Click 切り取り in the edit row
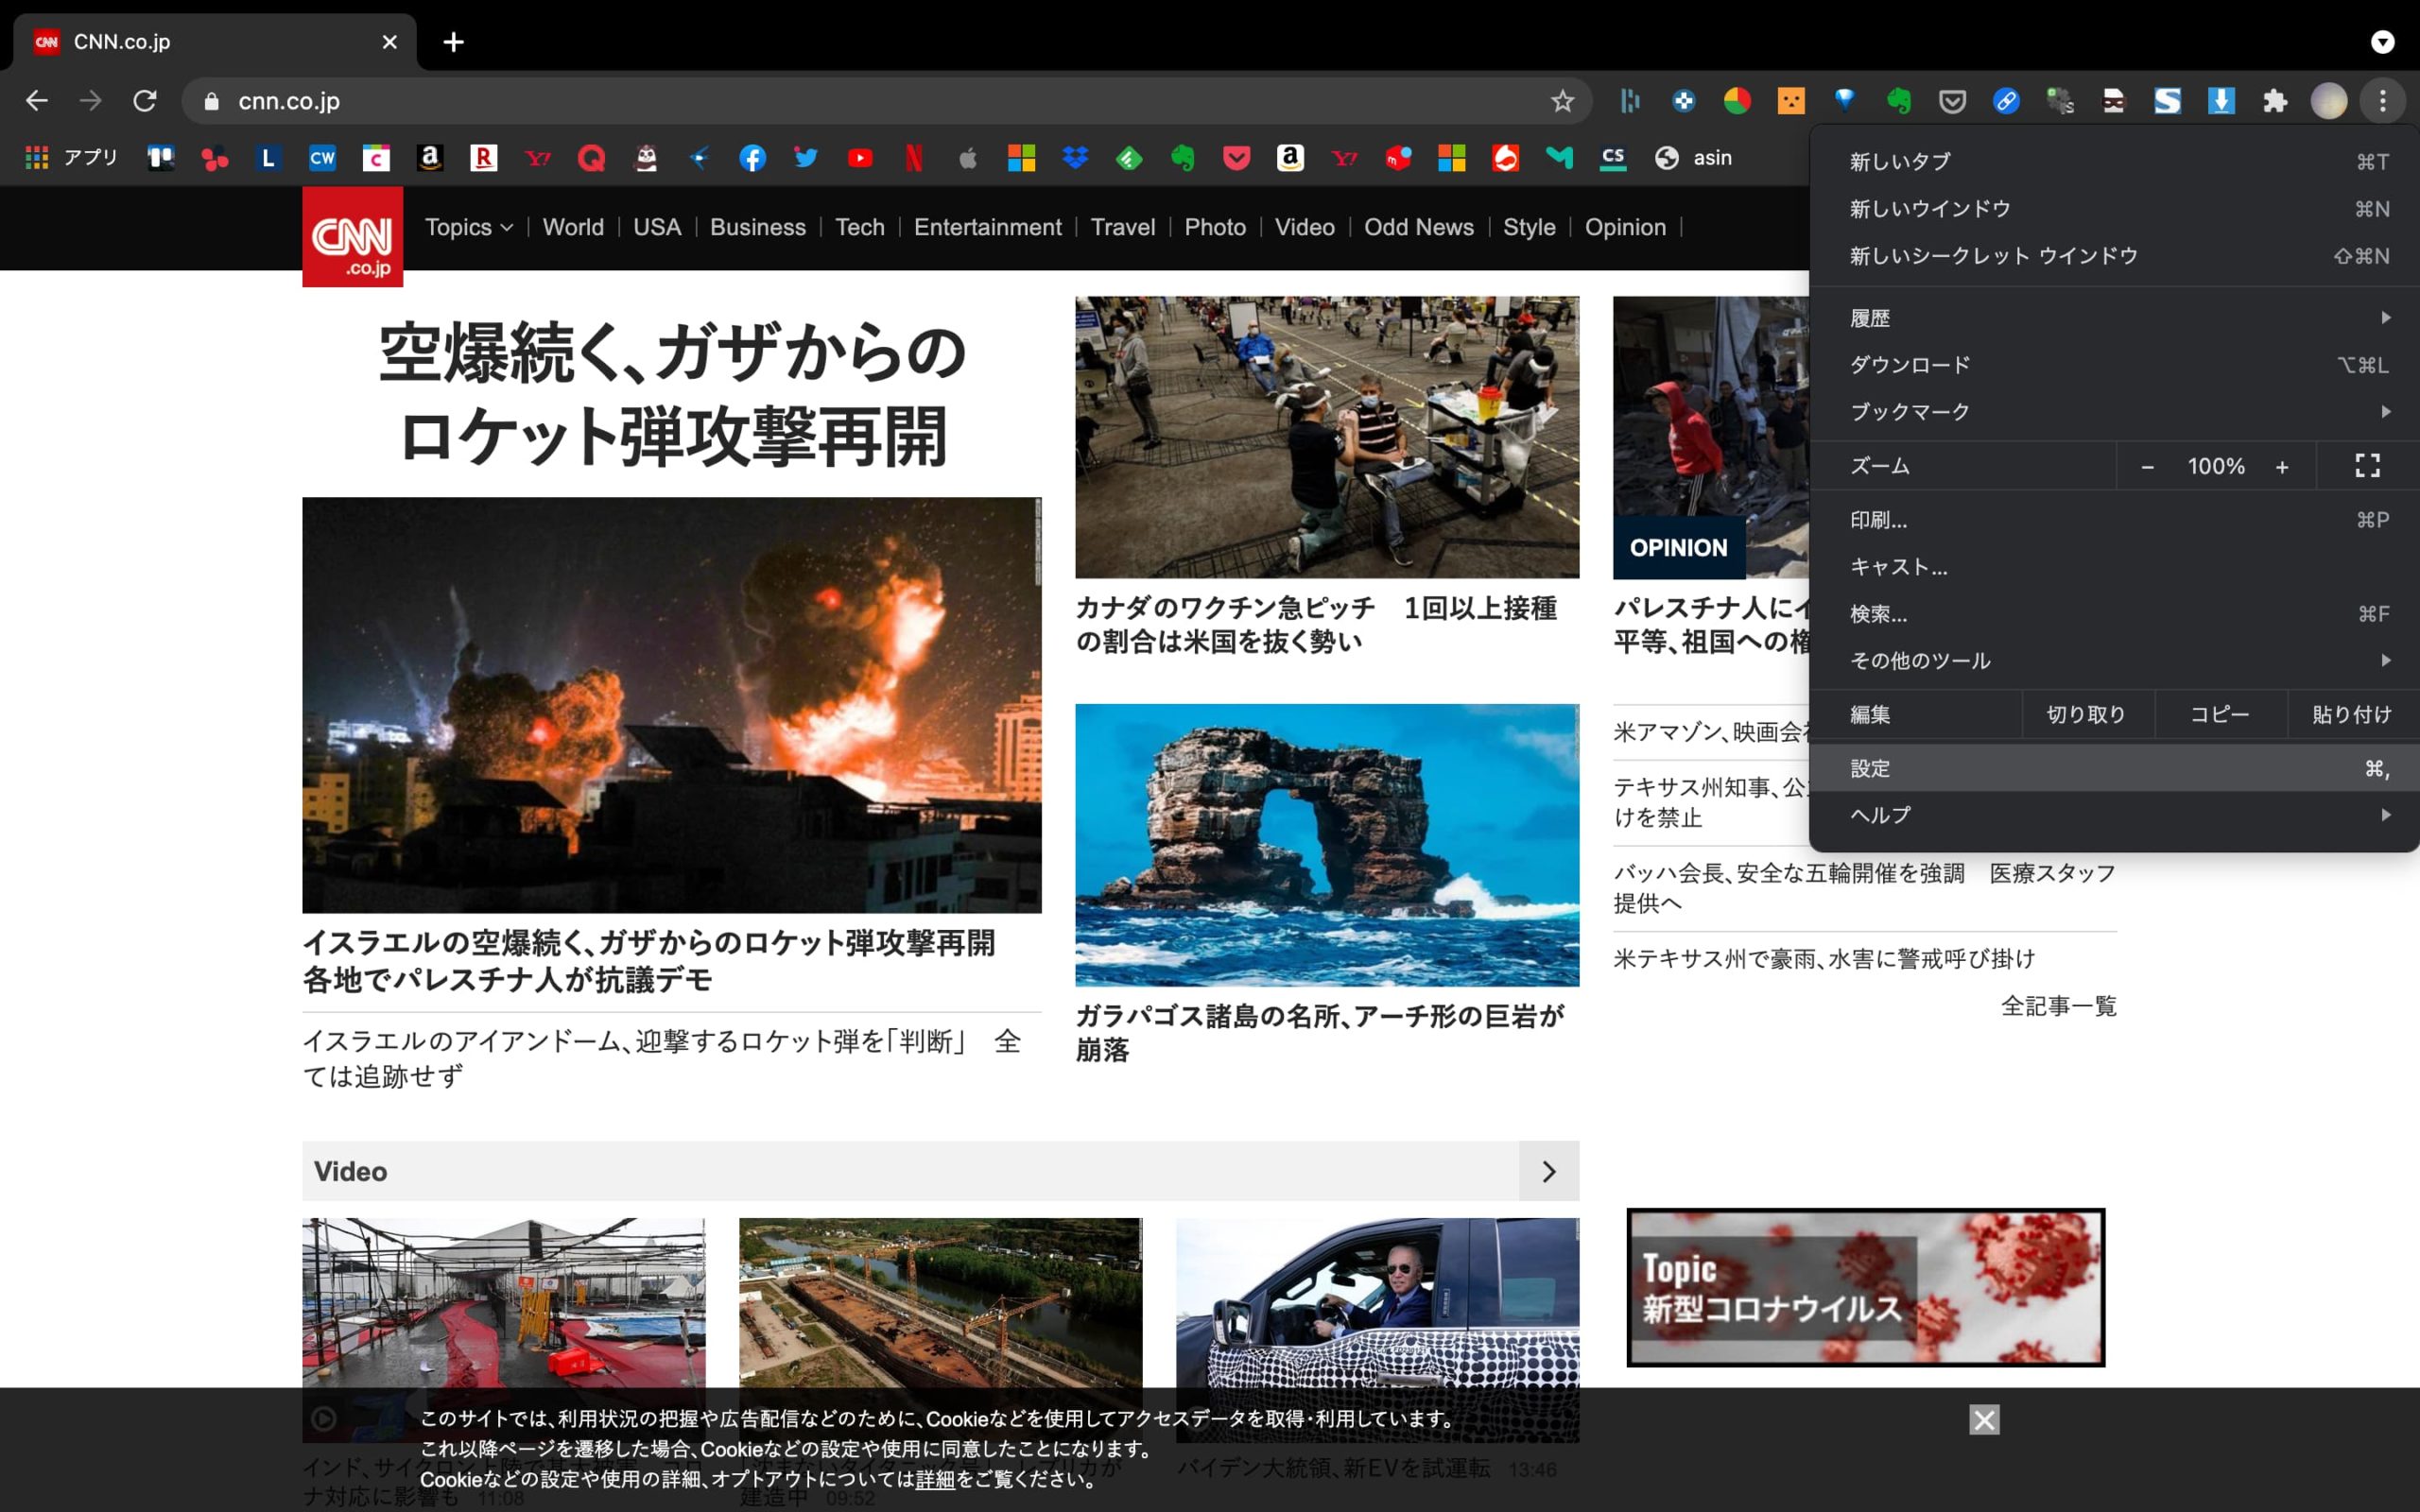The width and height of the screenshot is (2420, 1512). tap(2086, 714)
